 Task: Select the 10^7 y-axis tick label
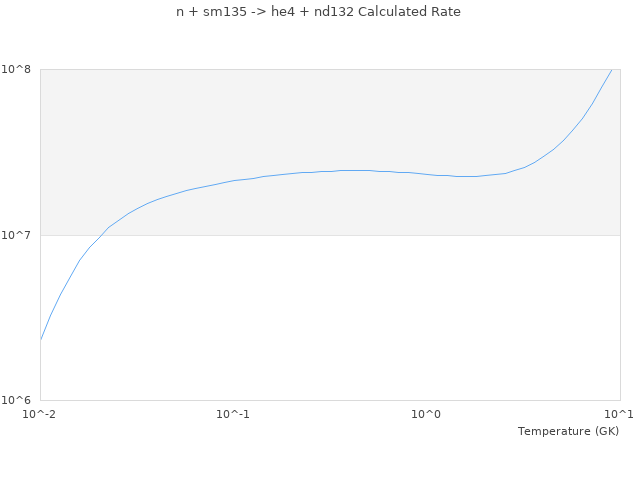click(x=19, y=235)
